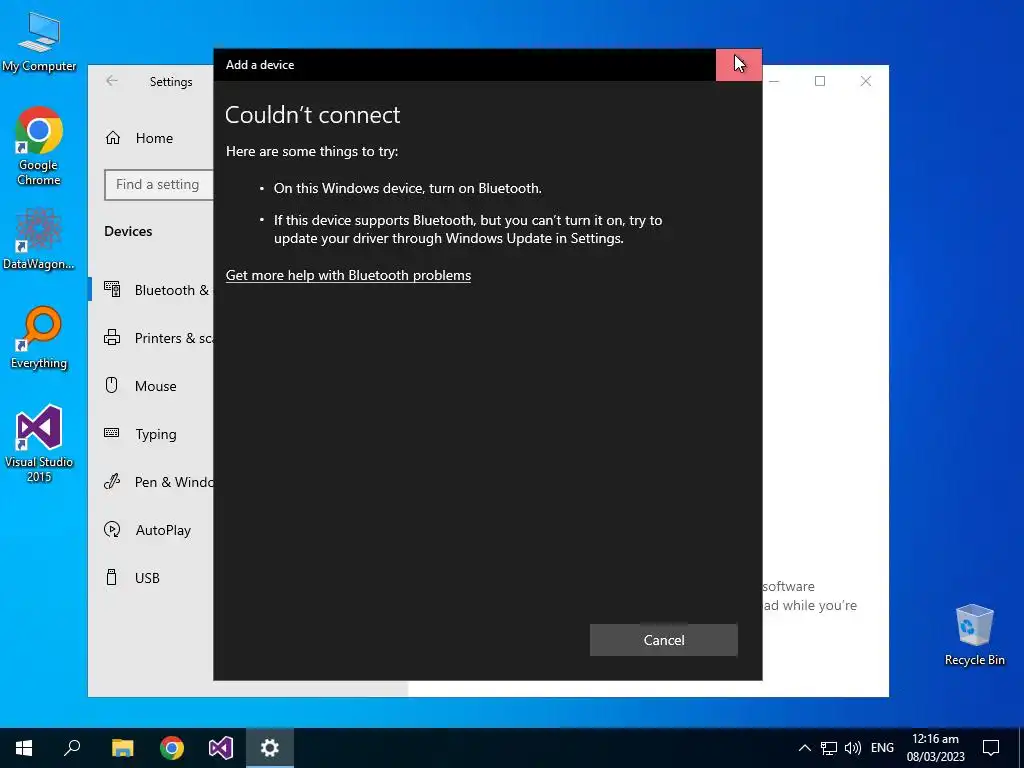This screenshot has height=768, width=1024.
Task: Click the volume speaker tray icon
Action: [x=852, y=748]
